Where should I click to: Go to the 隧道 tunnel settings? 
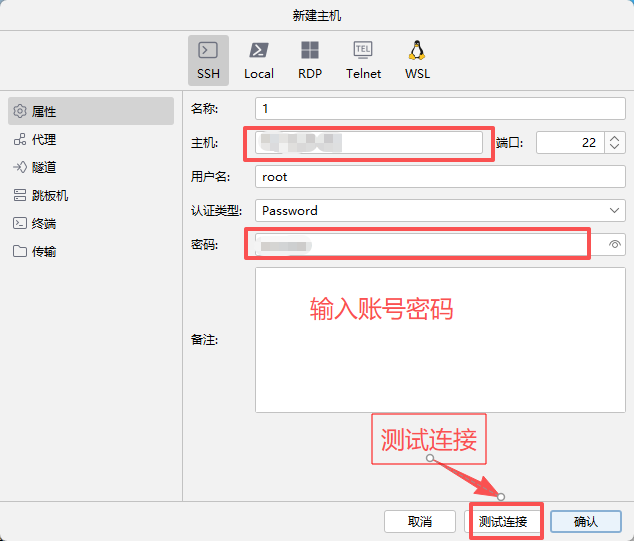[x=91, y=167]
